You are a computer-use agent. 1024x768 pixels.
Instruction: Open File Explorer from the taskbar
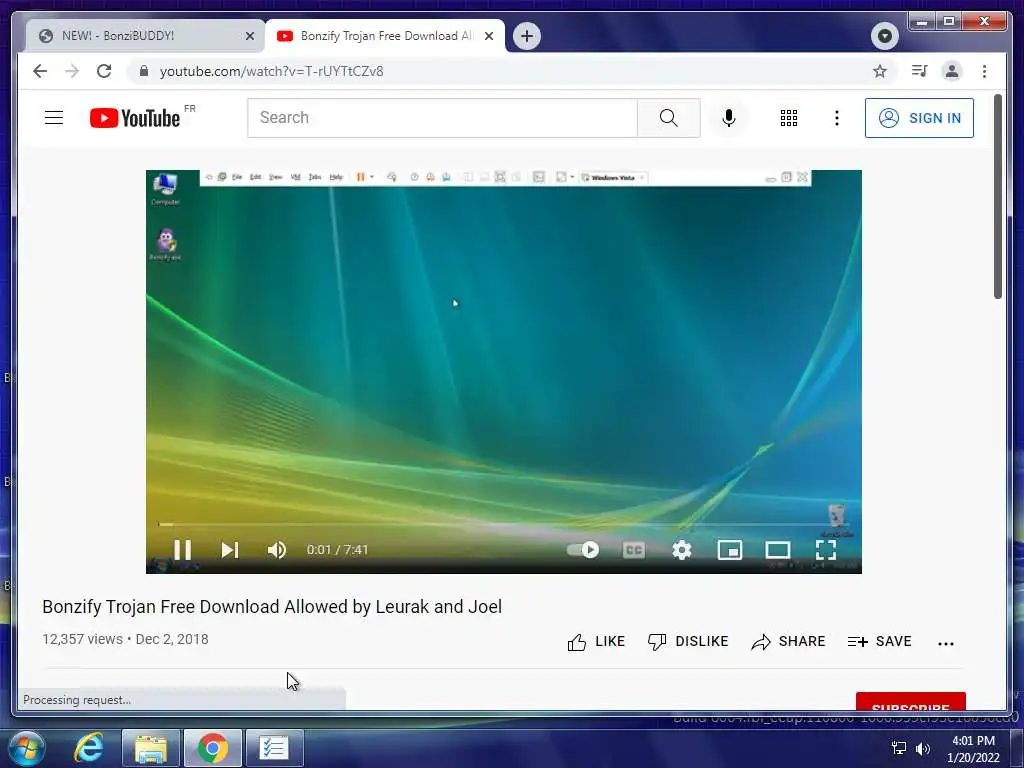click(151, 748)
